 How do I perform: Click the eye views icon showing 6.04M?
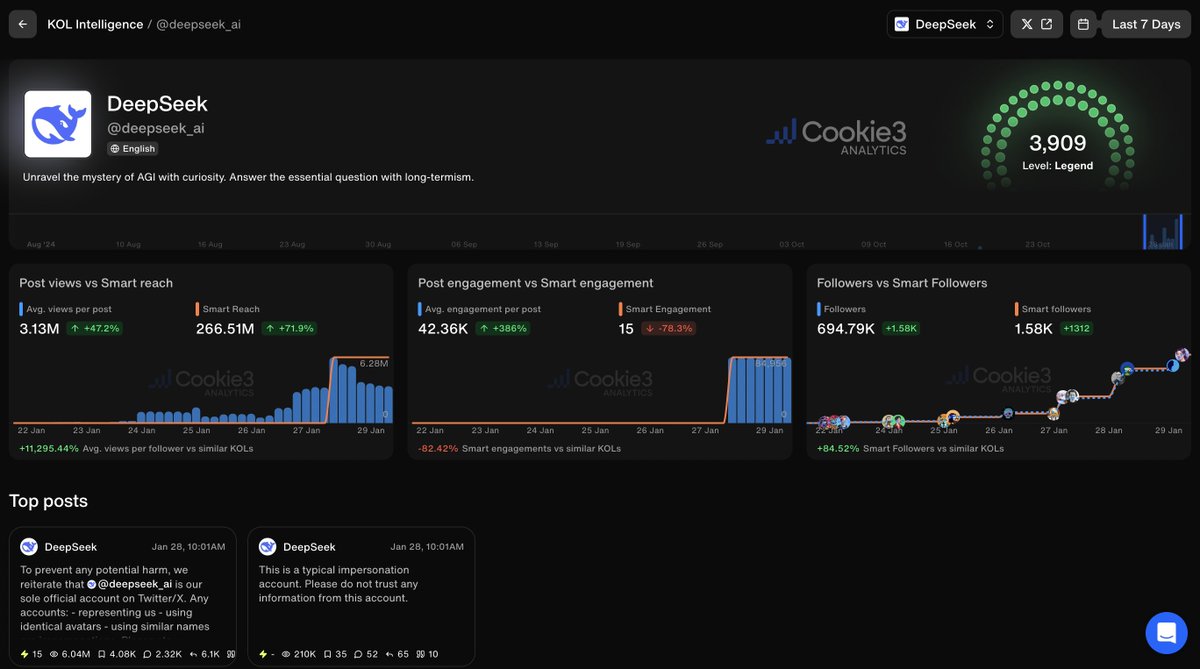tap(54, 654)
